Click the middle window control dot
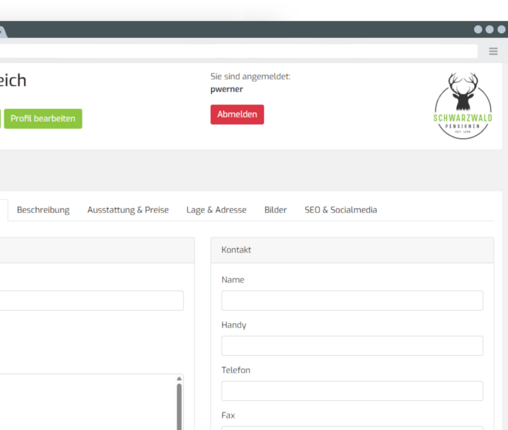The height and width of the screenshot is (430, 508). [490, 30]
